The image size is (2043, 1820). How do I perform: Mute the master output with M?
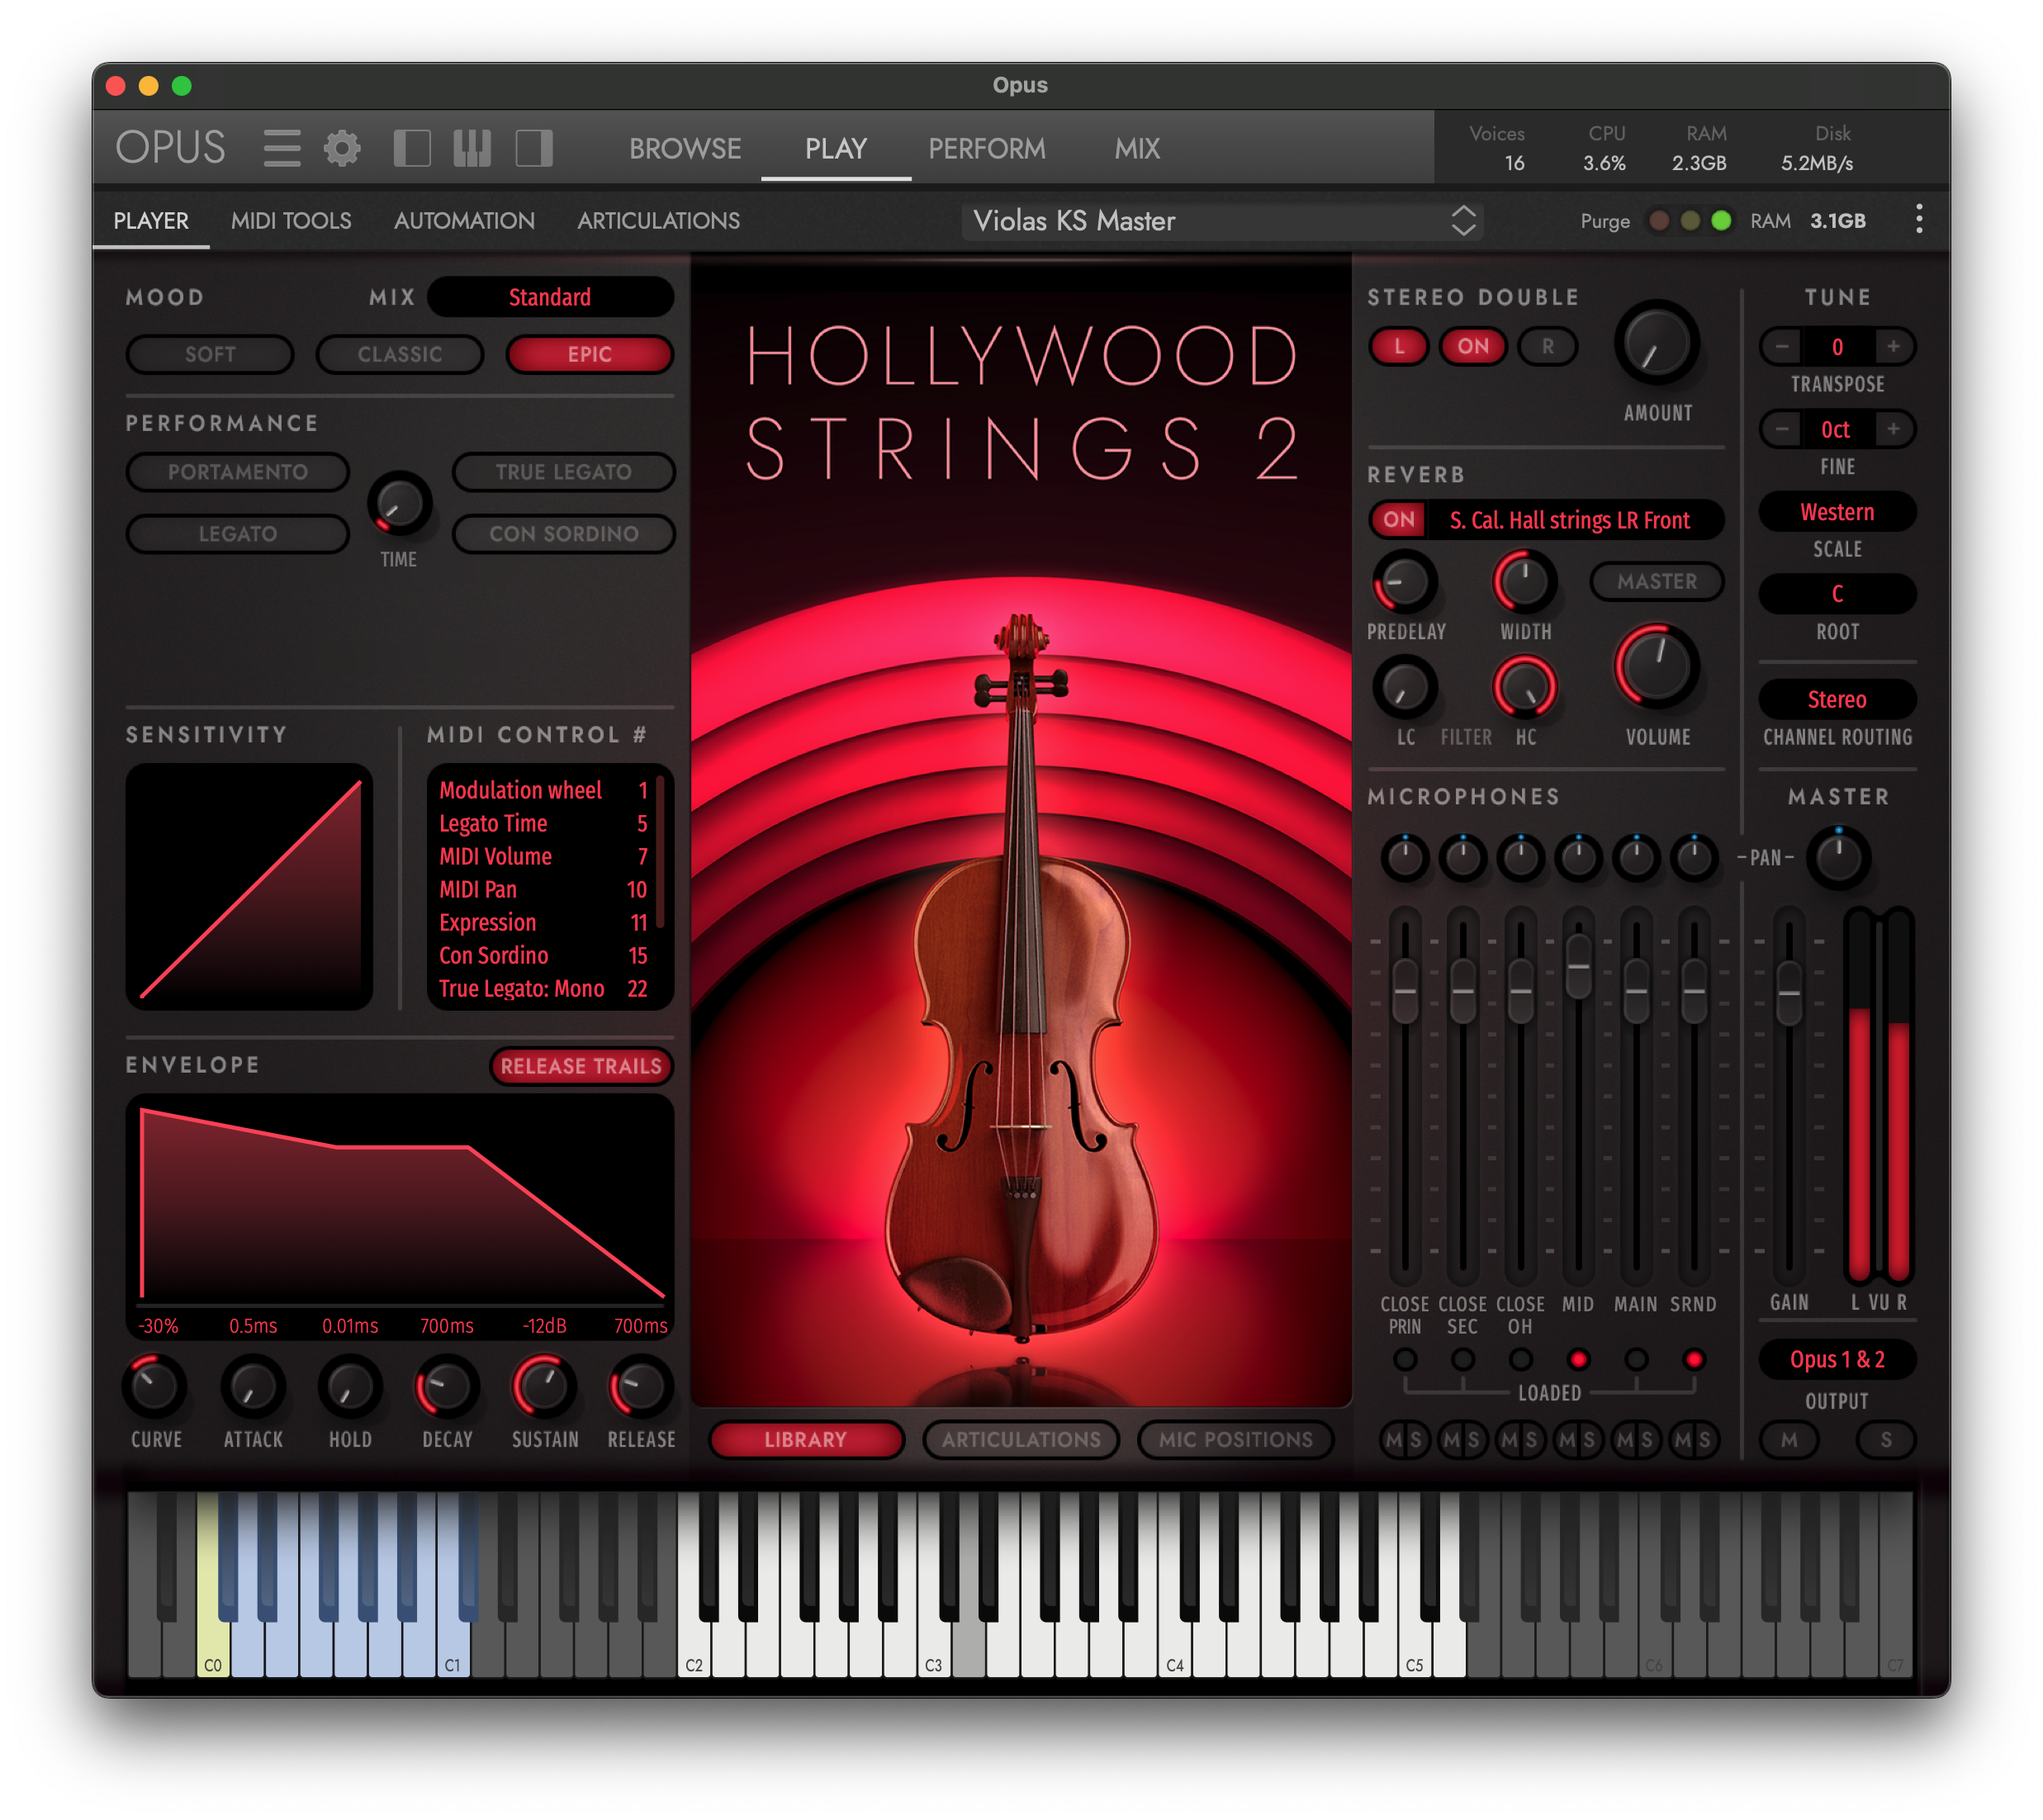point(1788,1439)
